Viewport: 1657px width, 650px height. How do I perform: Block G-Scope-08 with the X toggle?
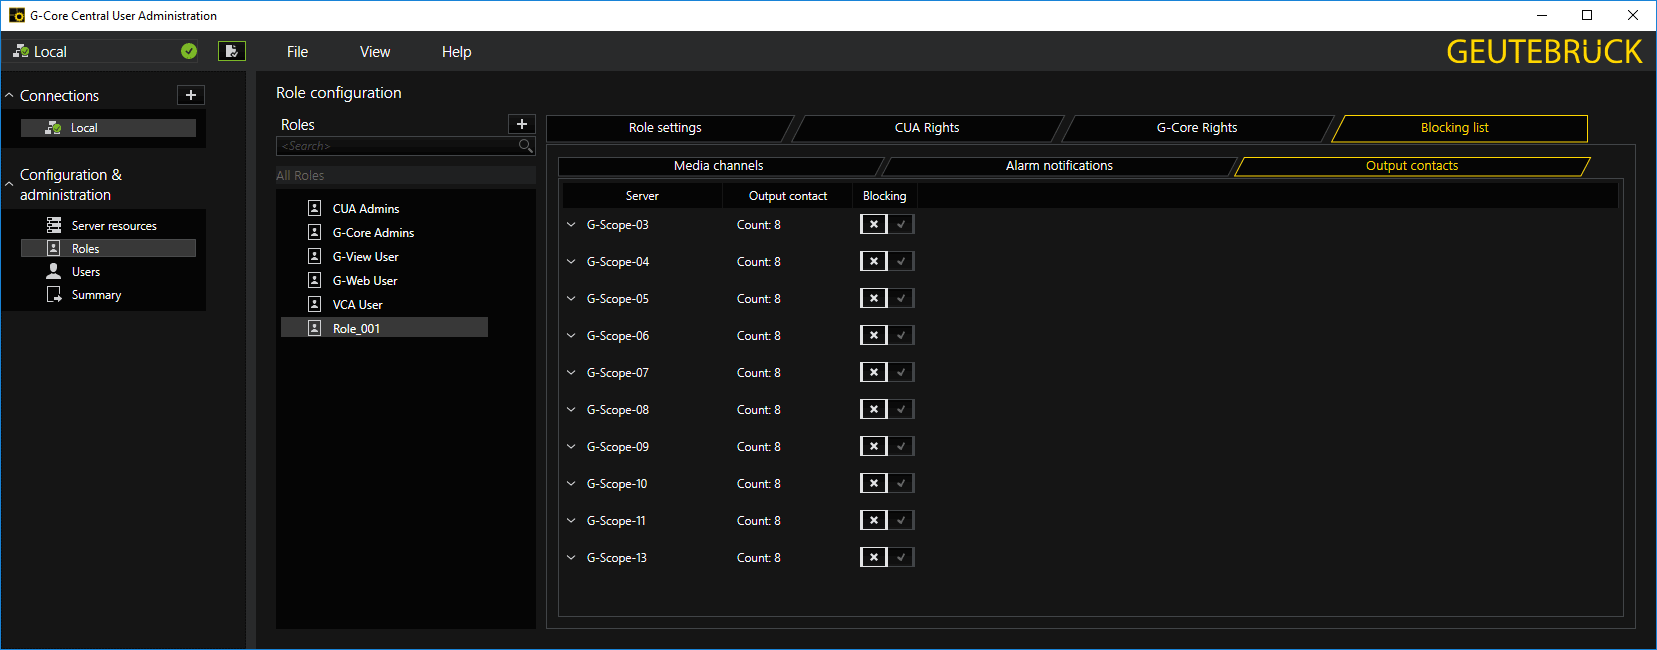coord(874,409)
